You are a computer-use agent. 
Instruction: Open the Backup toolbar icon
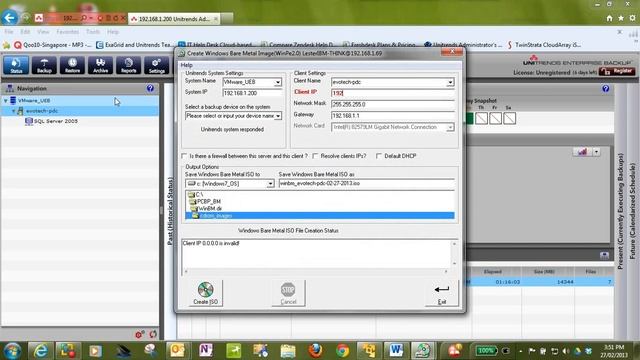tap(44, 65)
